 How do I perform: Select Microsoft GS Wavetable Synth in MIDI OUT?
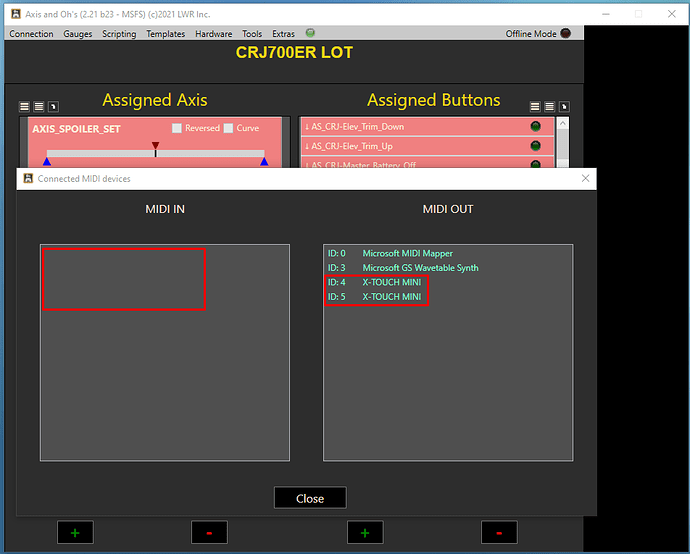point(420,268)
